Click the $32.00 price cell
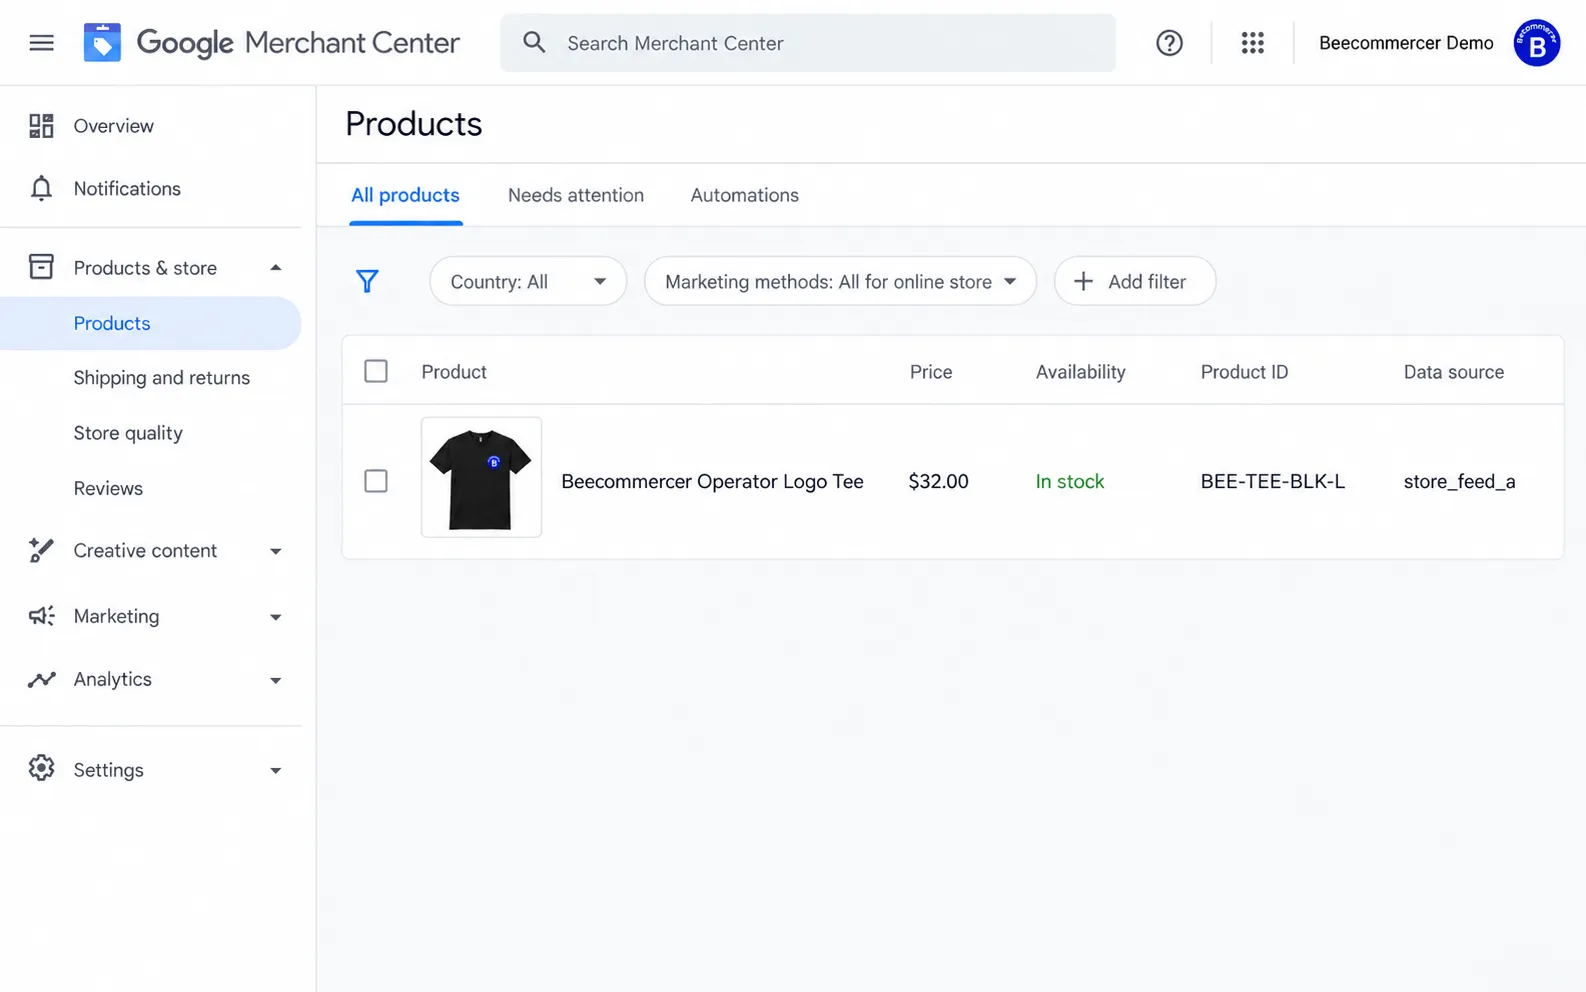 point(938,481)
